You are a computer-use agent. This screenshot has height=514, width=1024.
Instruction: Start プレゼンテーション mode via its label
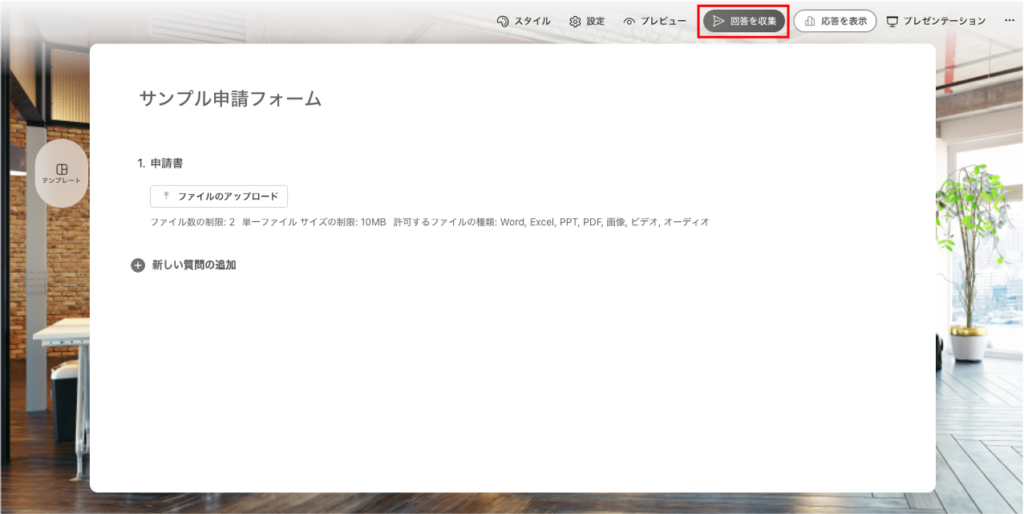point(944,21)
